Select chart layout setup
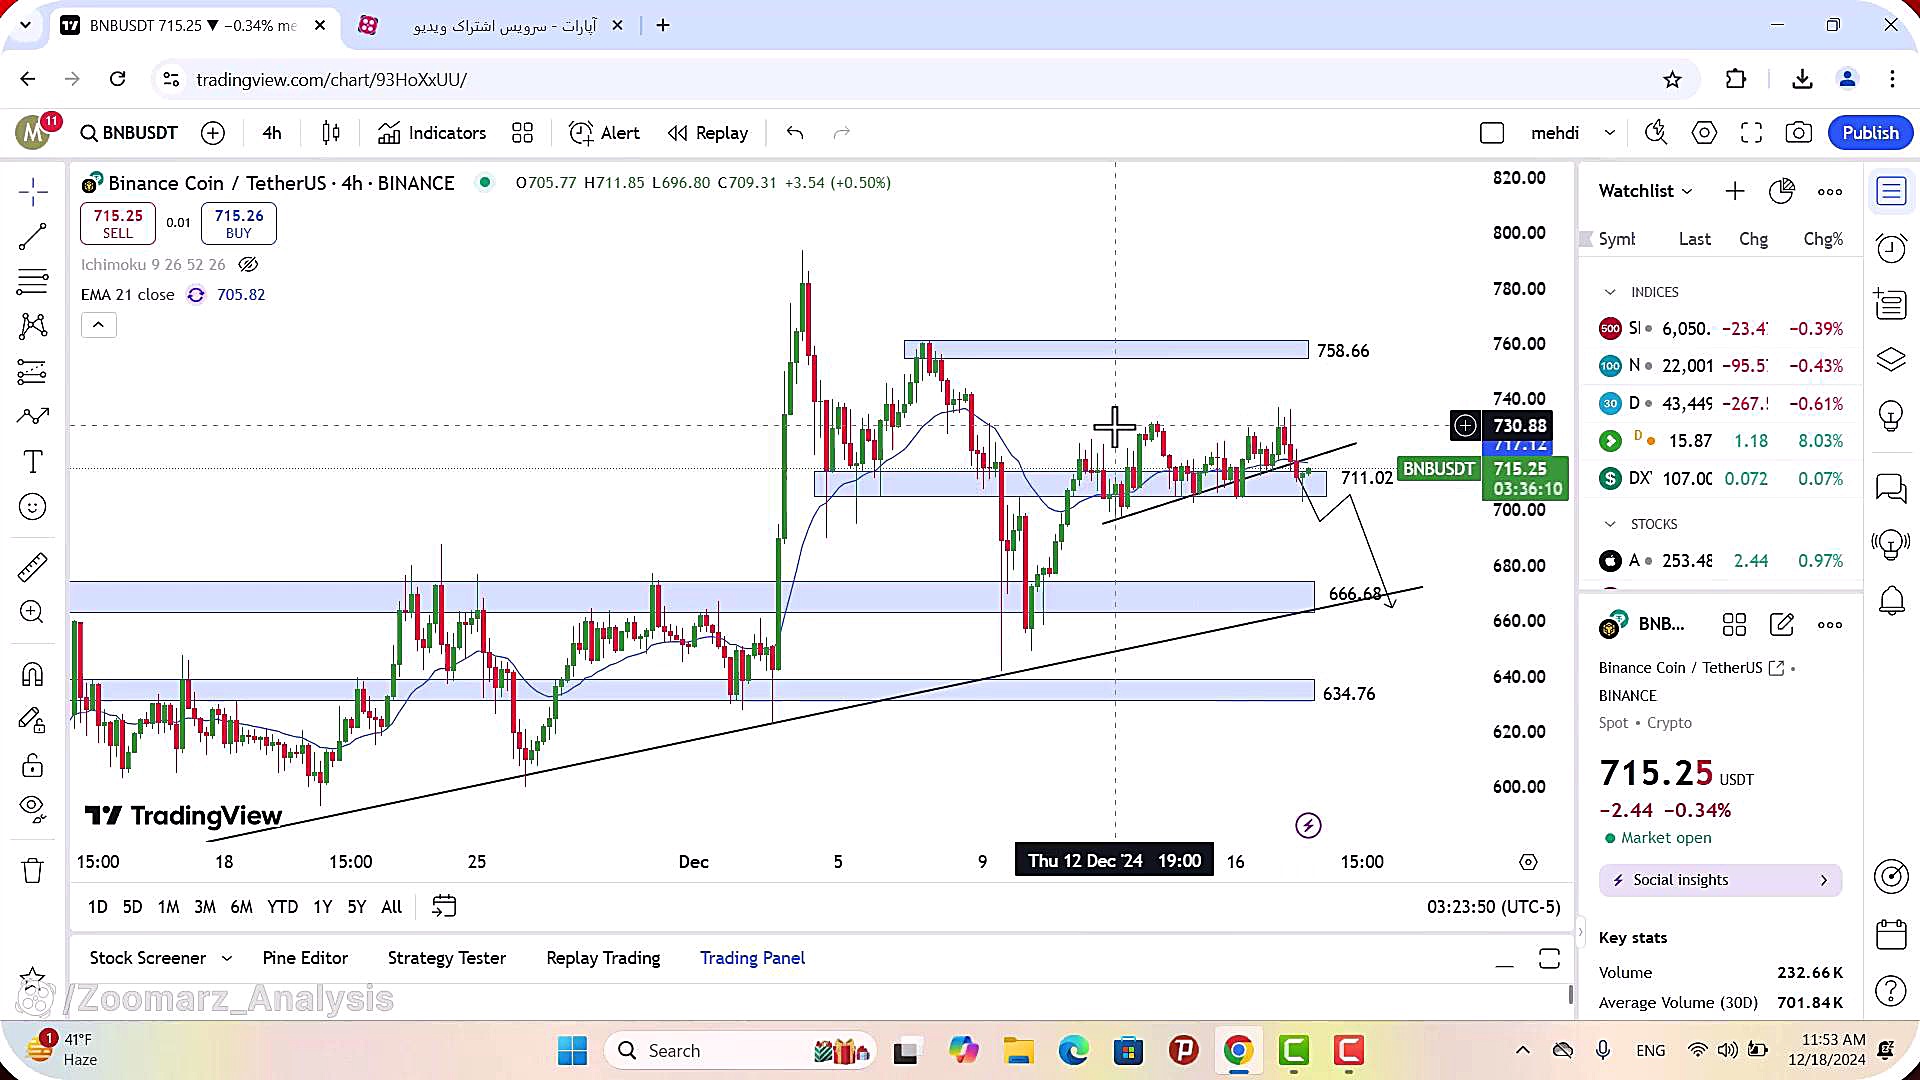Screen dimensions: 1920x1080 pyautogui.click(x=1492, y=133)
